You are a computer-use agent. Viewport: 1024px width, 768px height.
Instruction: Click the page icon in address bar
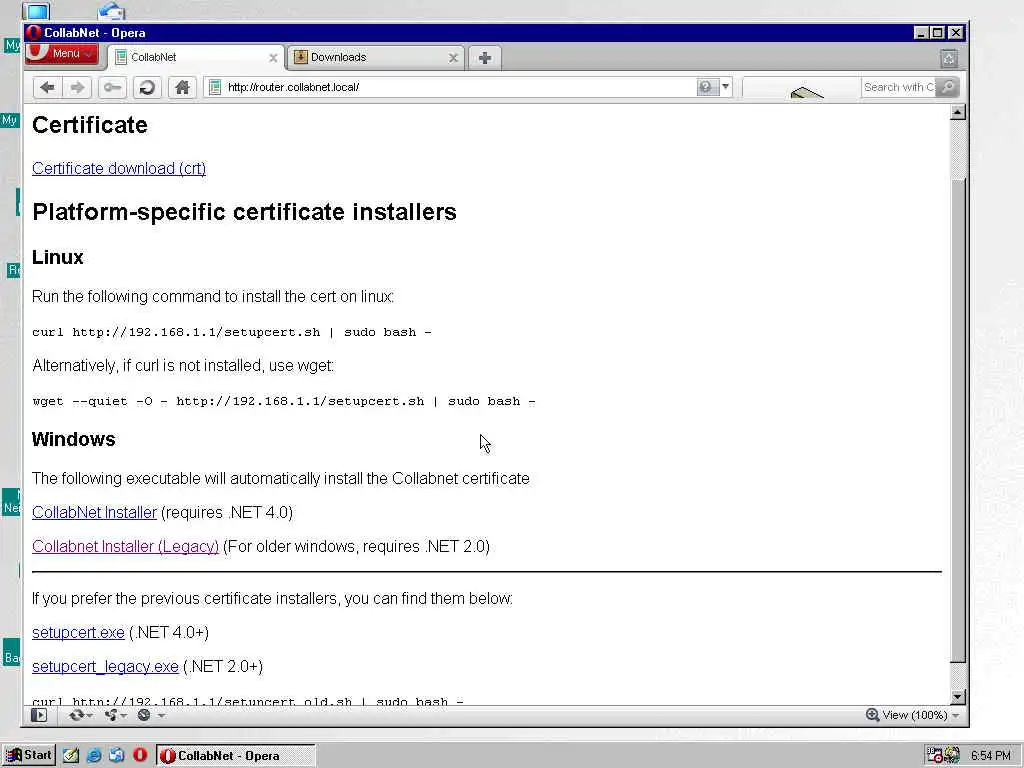point(214,87)
